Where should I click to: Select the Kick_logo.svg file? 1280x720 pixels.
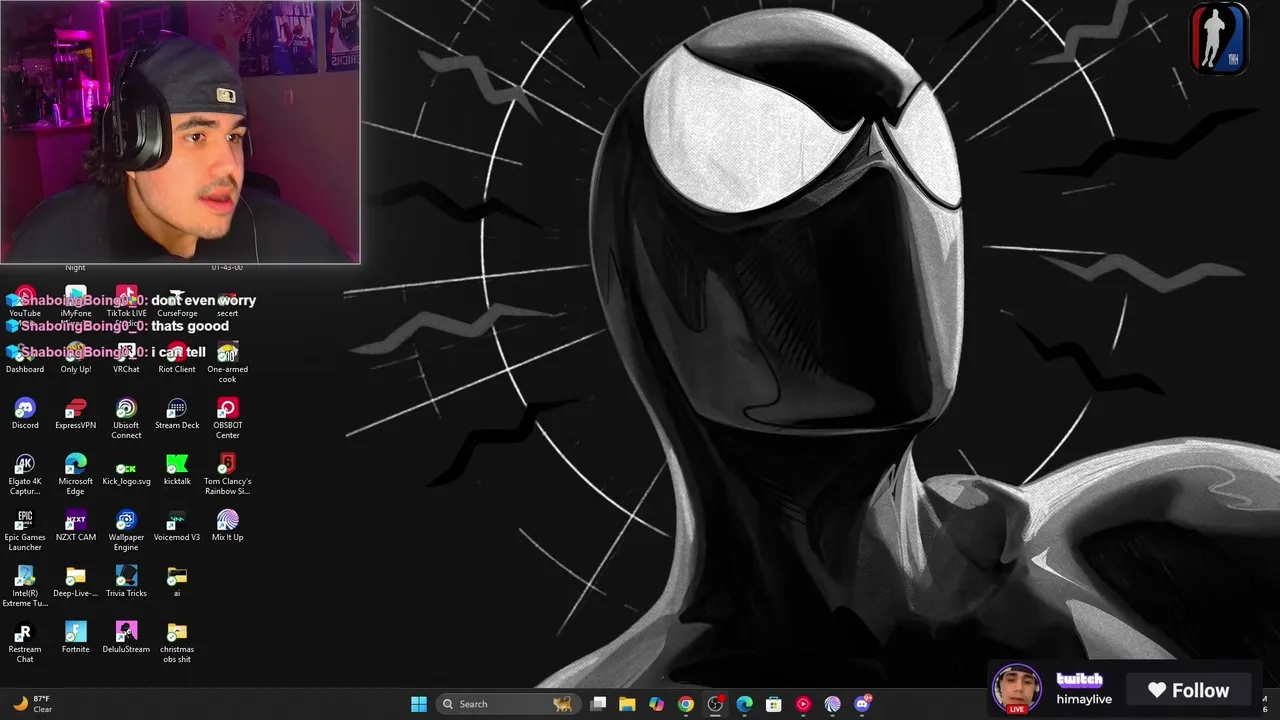tap(126, 470)
